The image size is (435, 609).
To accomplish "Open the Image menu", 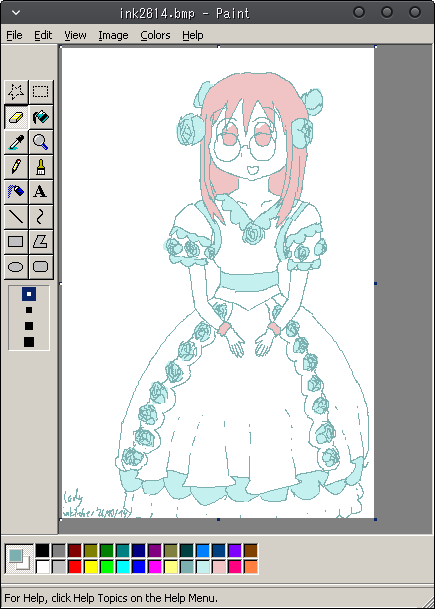I will point(113,35).
